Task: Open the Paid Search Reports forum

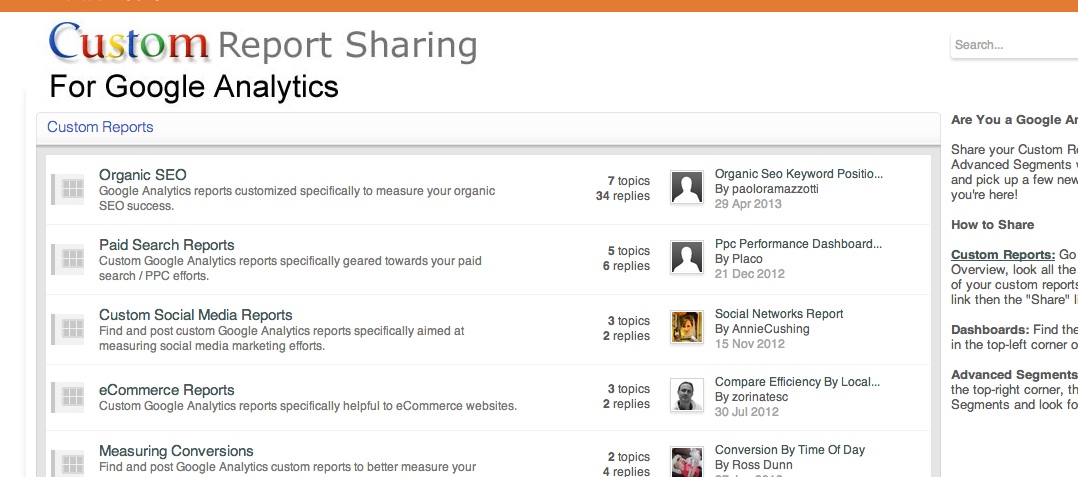Action: coord(166,245)
